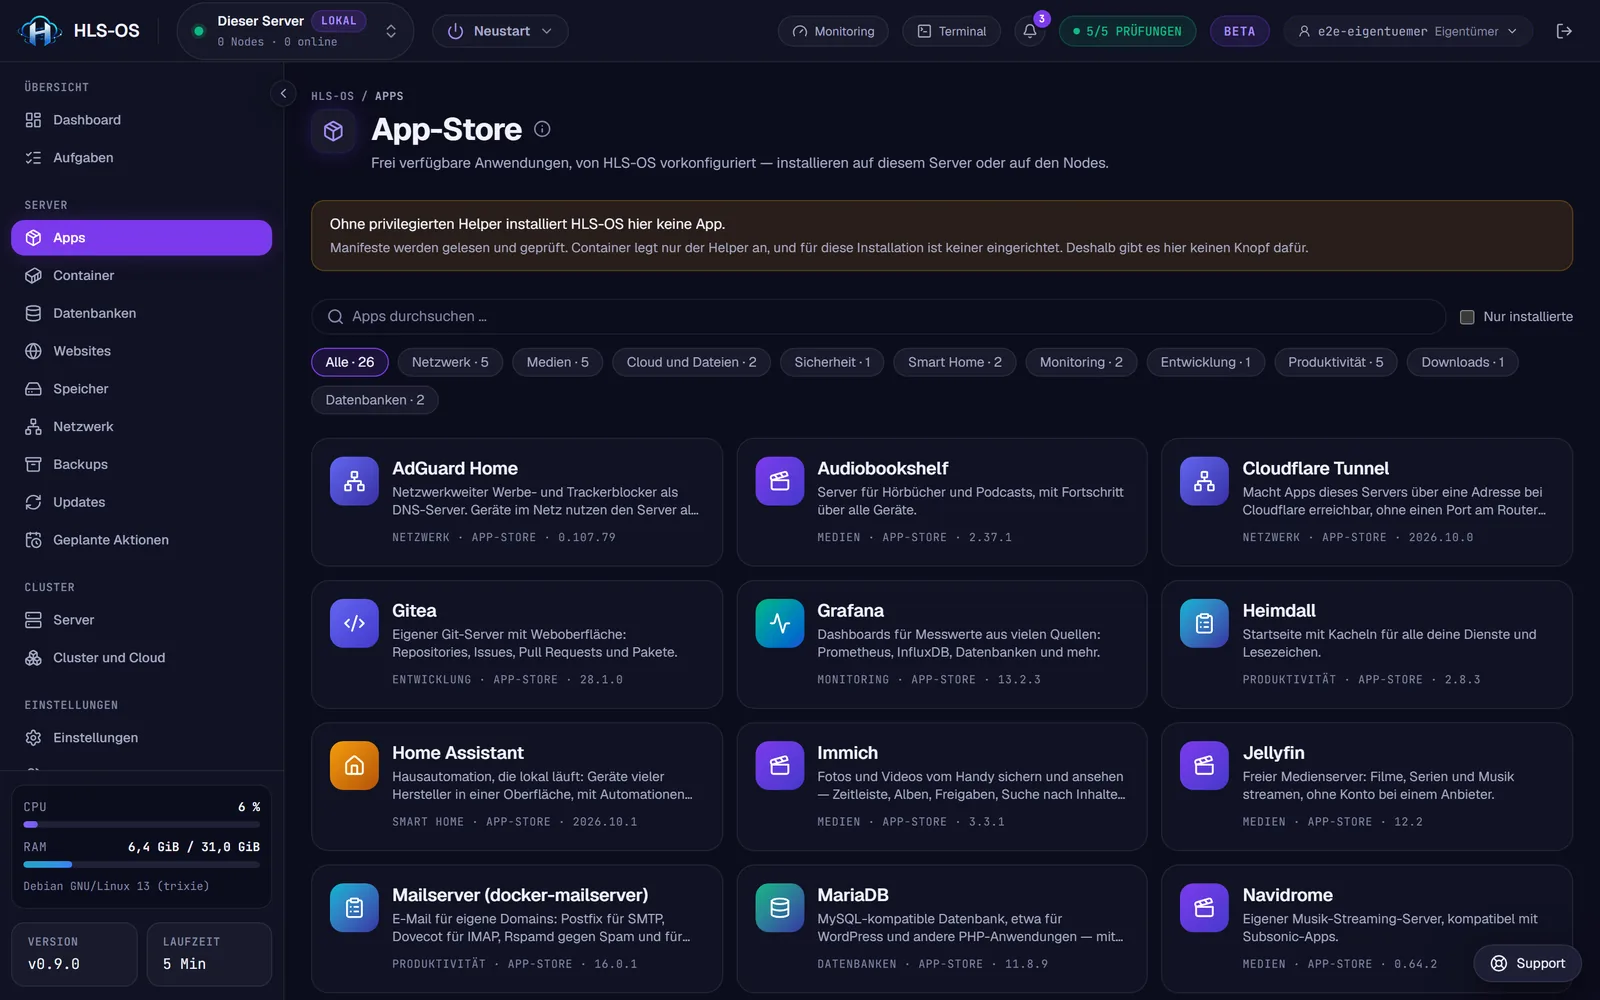Enable the Nur installierte checkbox
This screenshot has width=1600, height=1000.
1467,317
